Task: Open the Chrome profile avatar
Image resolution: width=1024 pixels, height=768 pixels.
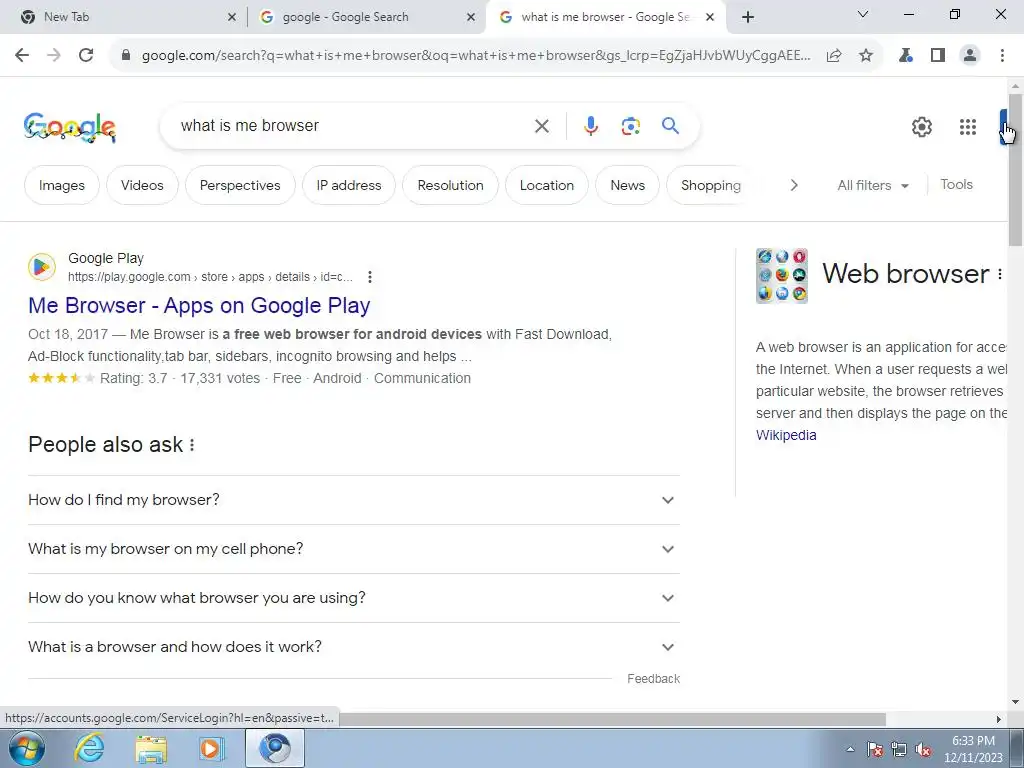Action: [x=970, y=56]
